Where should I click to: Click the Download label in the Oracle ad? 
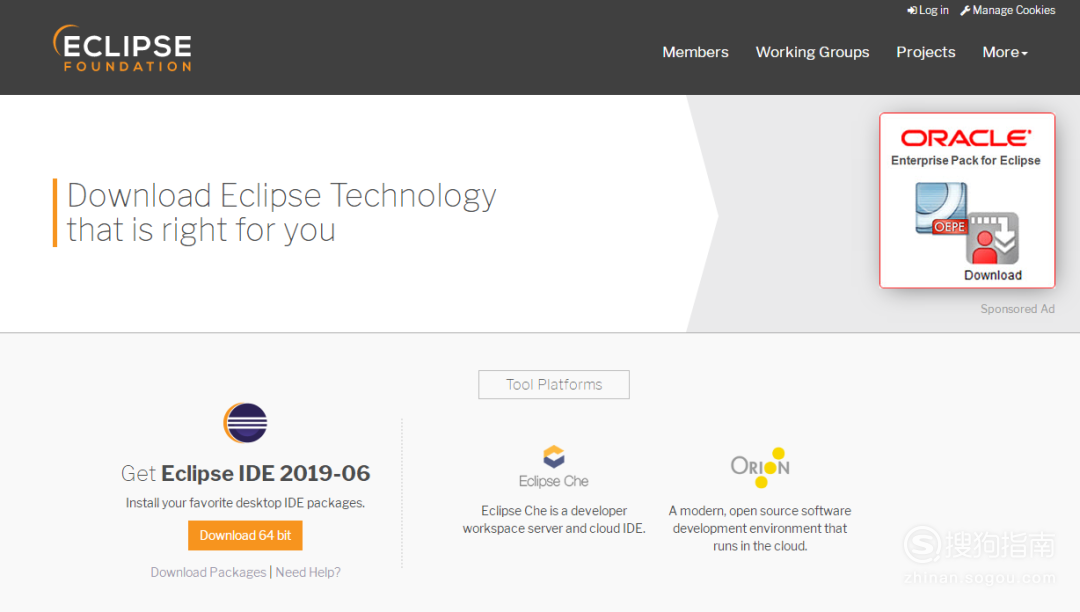pyautogui.click(x=993, y=275)
